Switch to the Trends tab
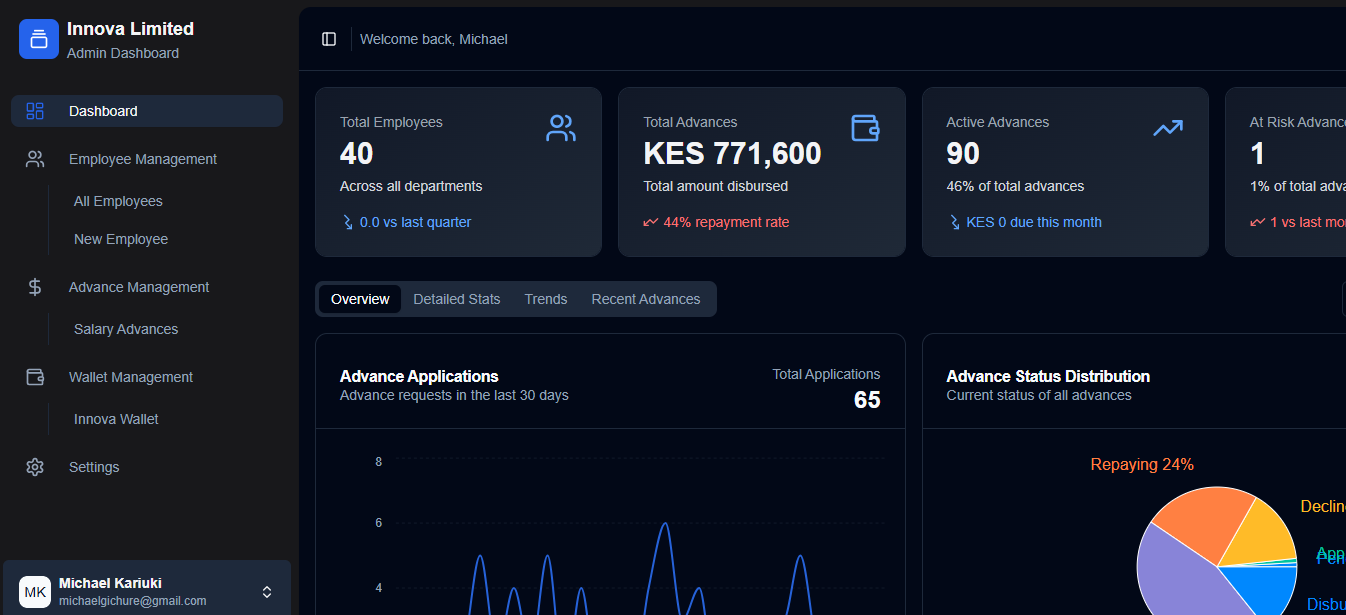The image size is (1346, 615). [x=546, y=299]
